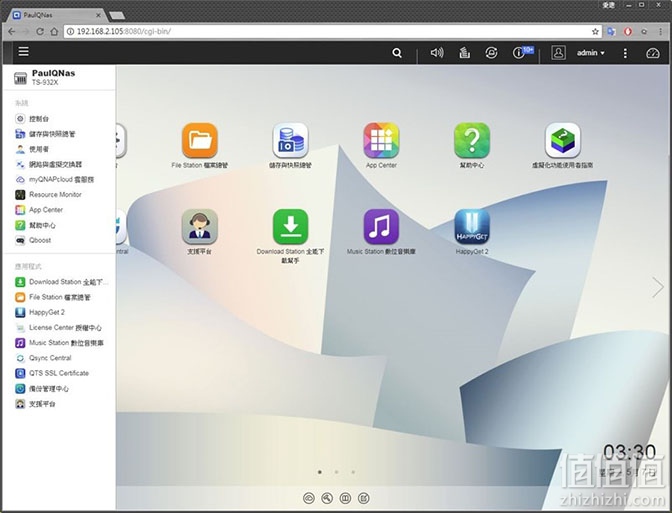Viewport: 672px width, 513px height.
Task: Launch Music Station desktop icon
Action: tap(381, 227)
